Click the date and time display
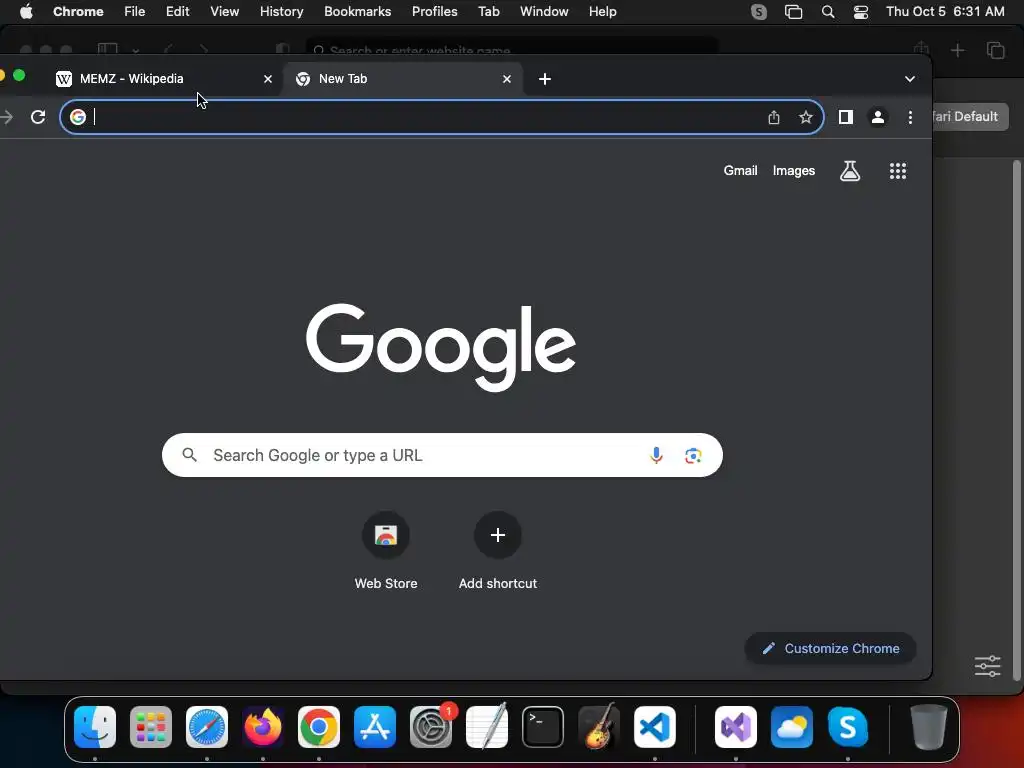This screenshot has height=768, width=1024. pyautogui.click(x=945, y=12)
